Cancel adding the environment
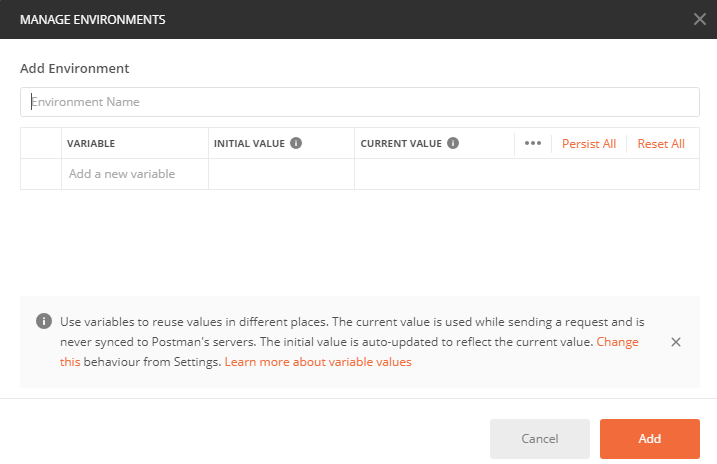Image resolution: width=717 pixels, height=464 pixels. tap(540, 439)
